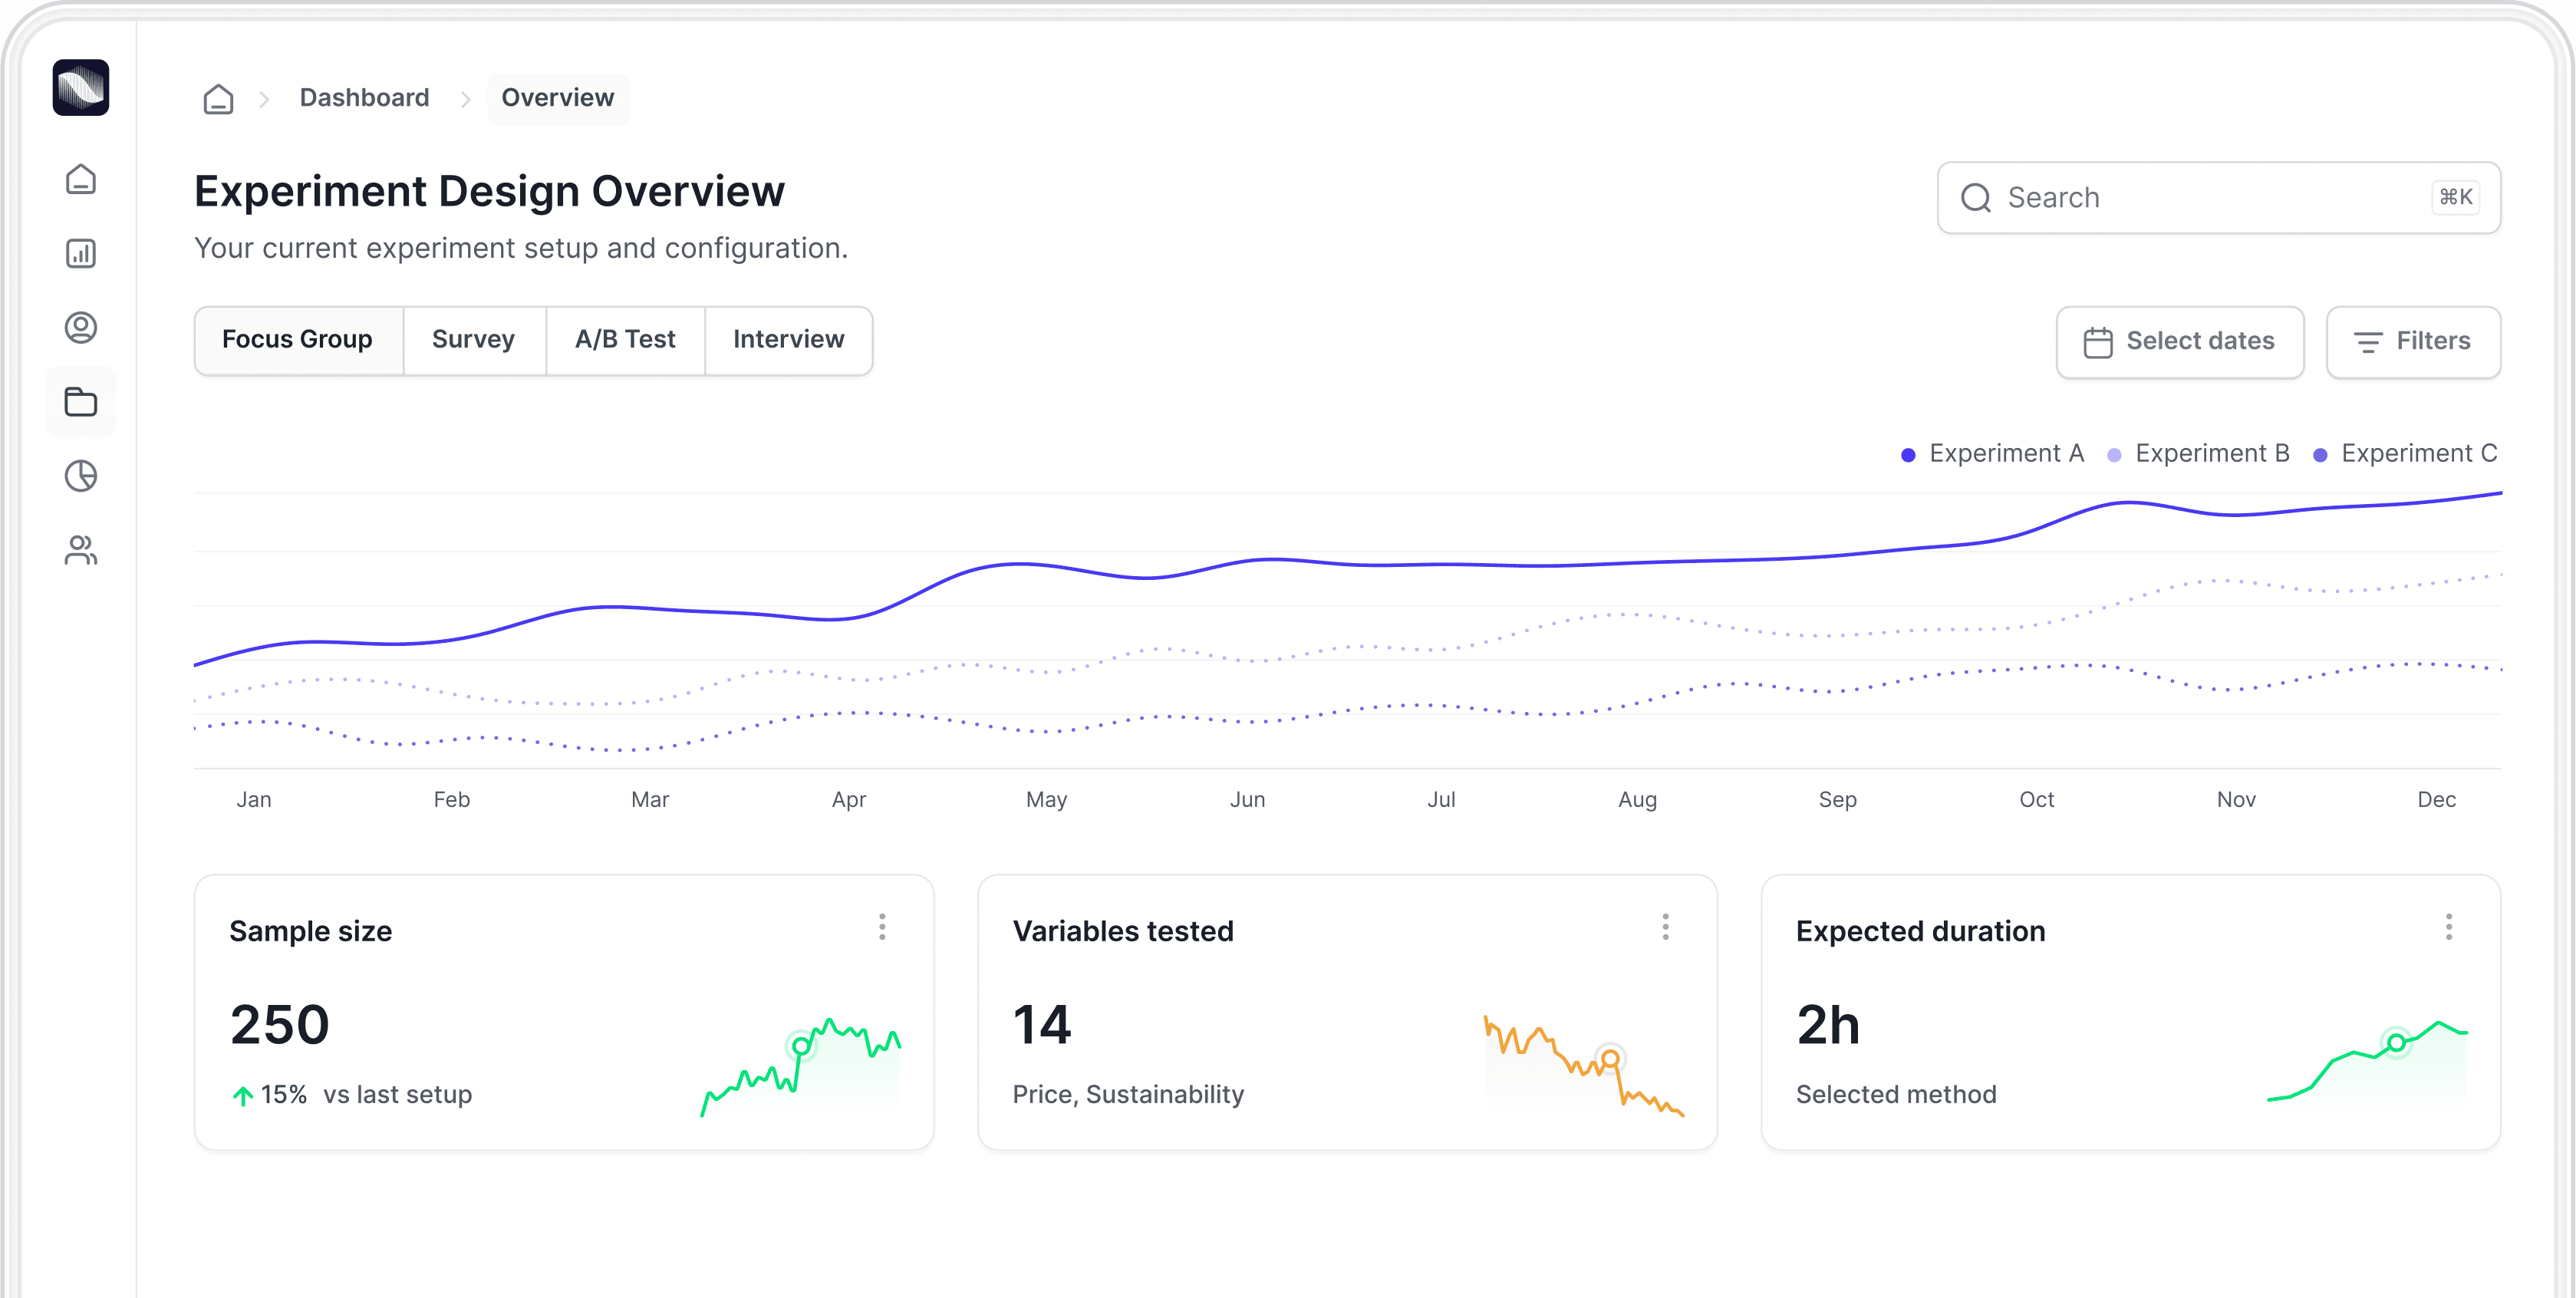Switch to the Survey tab
Image resolution: width=2576 pixels, height=1298 pixels.
(473, 340)
